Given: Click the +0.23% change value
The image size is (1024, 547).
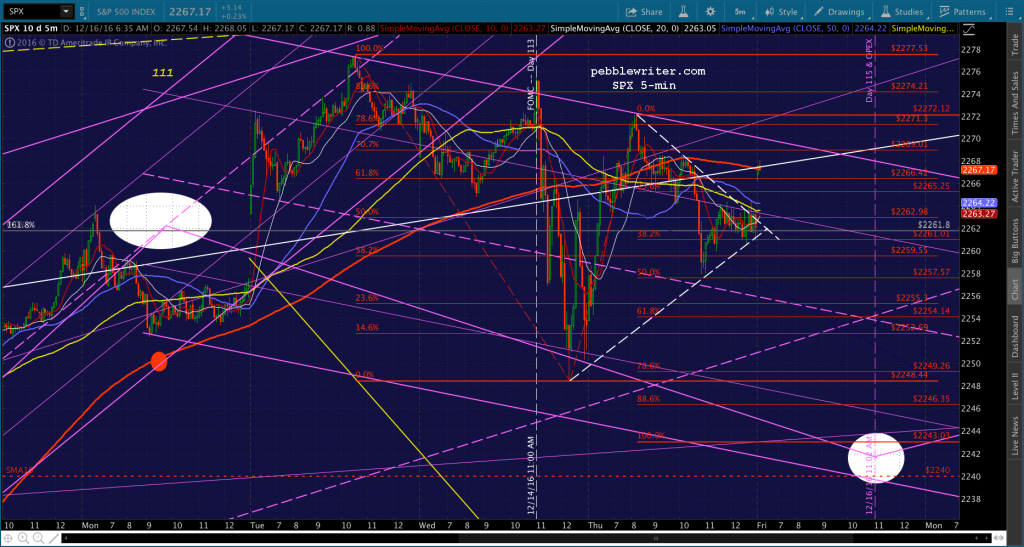Looking at the screenshot, I should click(x=235, y=16).
